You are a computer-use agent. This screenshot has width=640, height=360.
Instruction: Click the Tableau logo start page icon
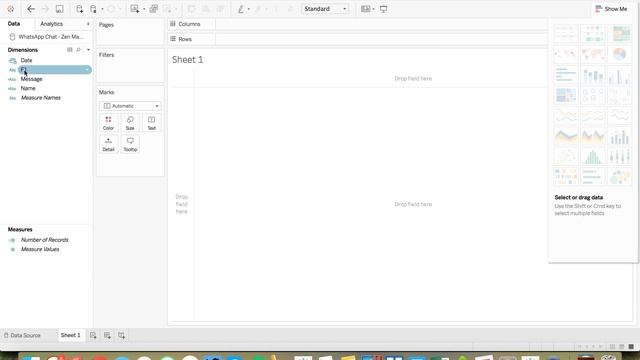(x=11, y=9)
